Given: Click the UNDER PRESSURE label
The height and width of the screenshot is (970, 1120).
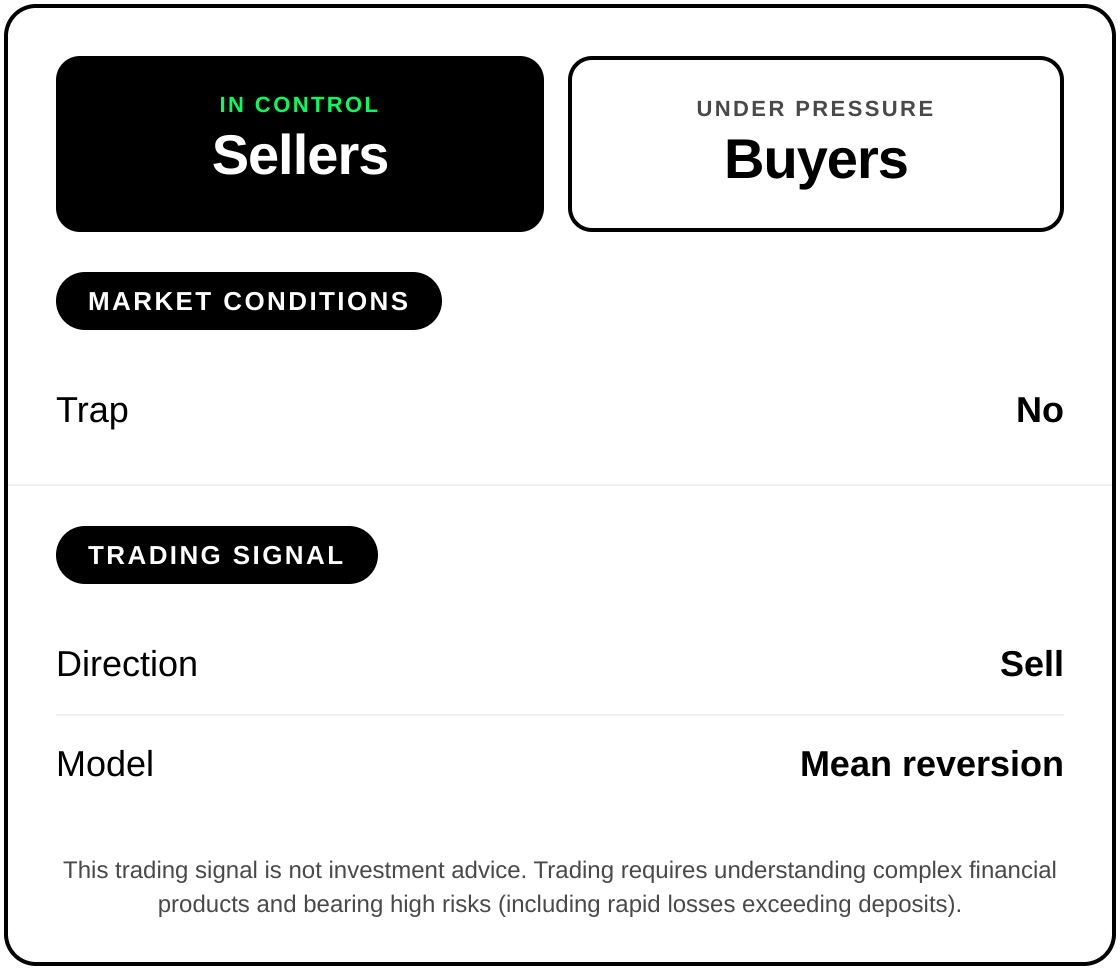Looking at the screenshot, I should (815, 109).
